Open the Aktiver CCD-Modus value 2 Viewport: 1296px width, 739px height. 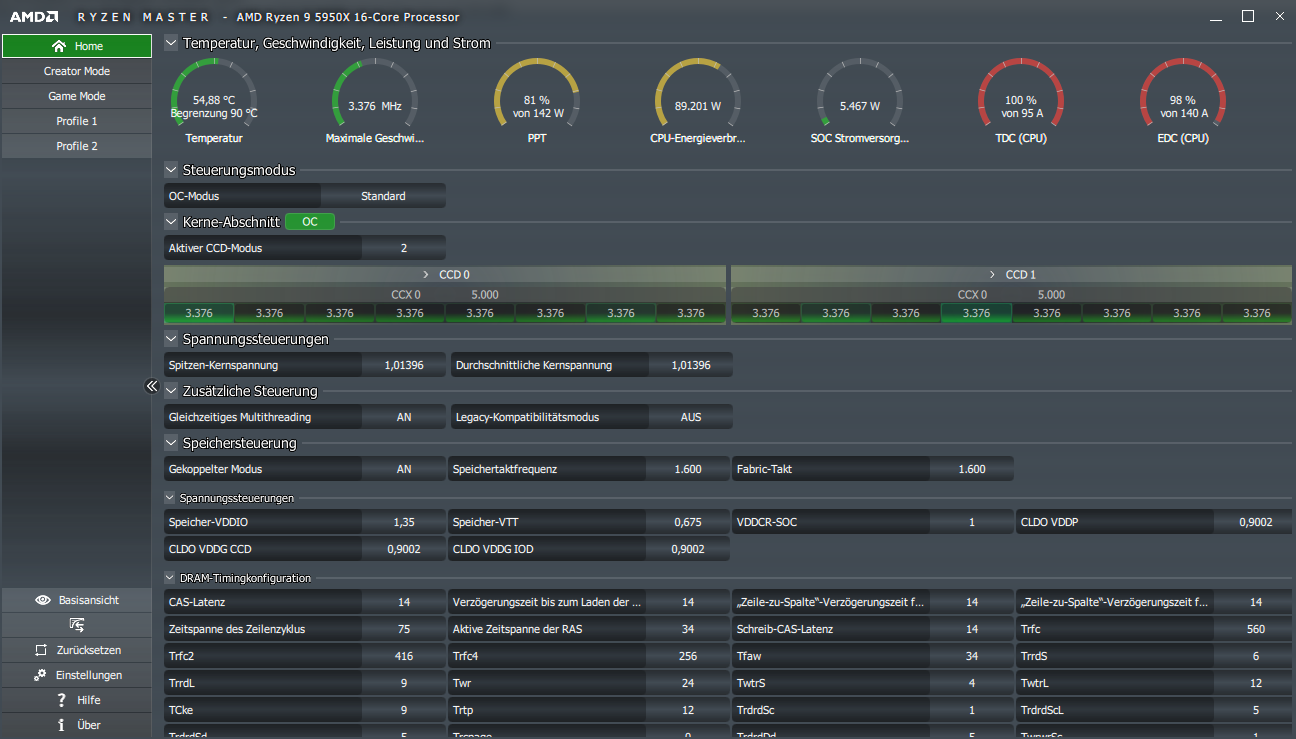(x=404, y=248)
